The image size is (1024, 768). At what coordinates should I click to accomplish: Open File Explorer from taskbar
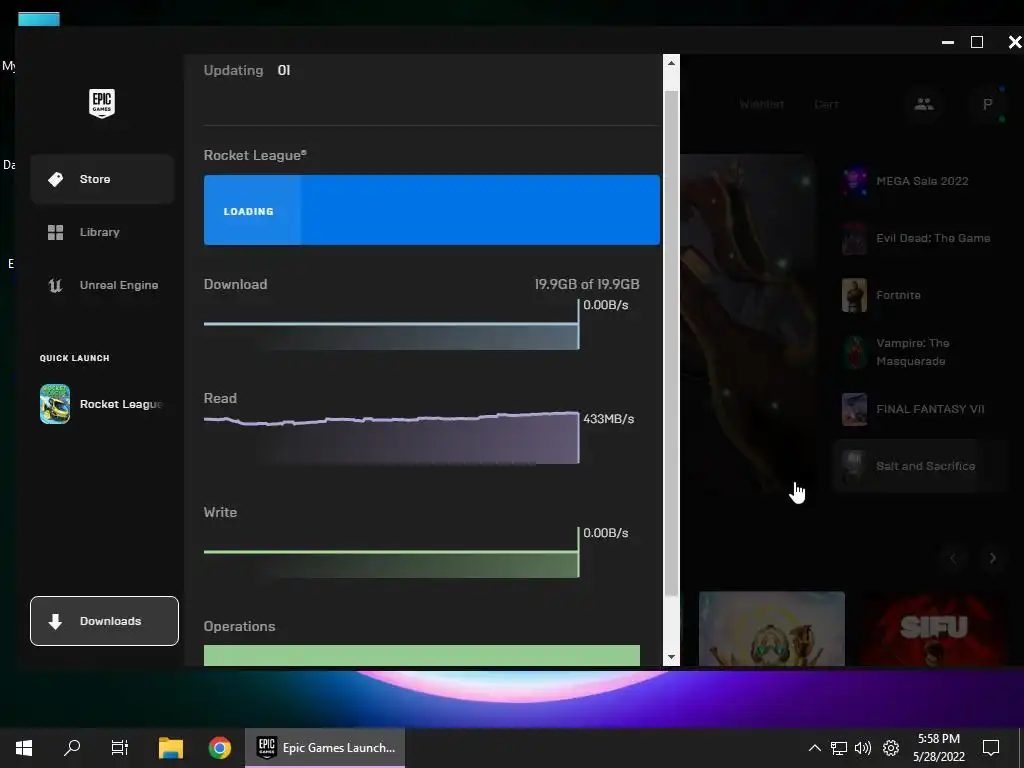[171, 748]
